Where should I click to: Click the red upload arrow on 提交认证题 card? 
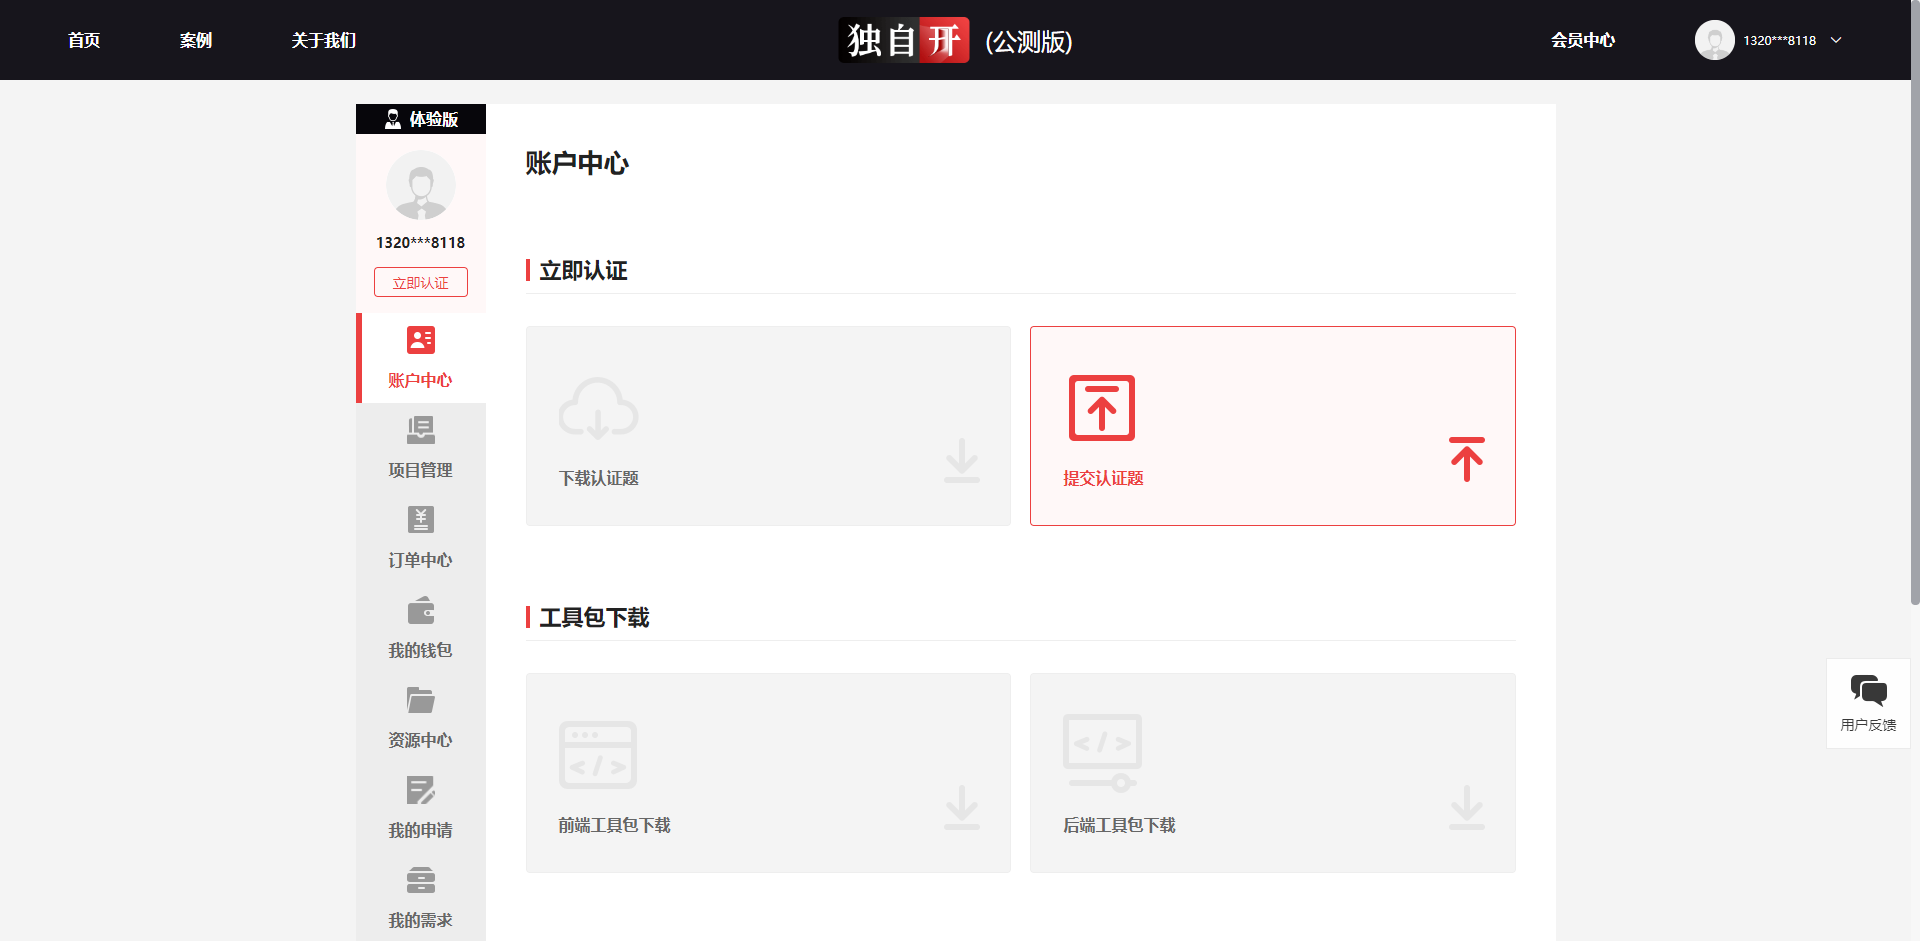(x=1467, y=459)
